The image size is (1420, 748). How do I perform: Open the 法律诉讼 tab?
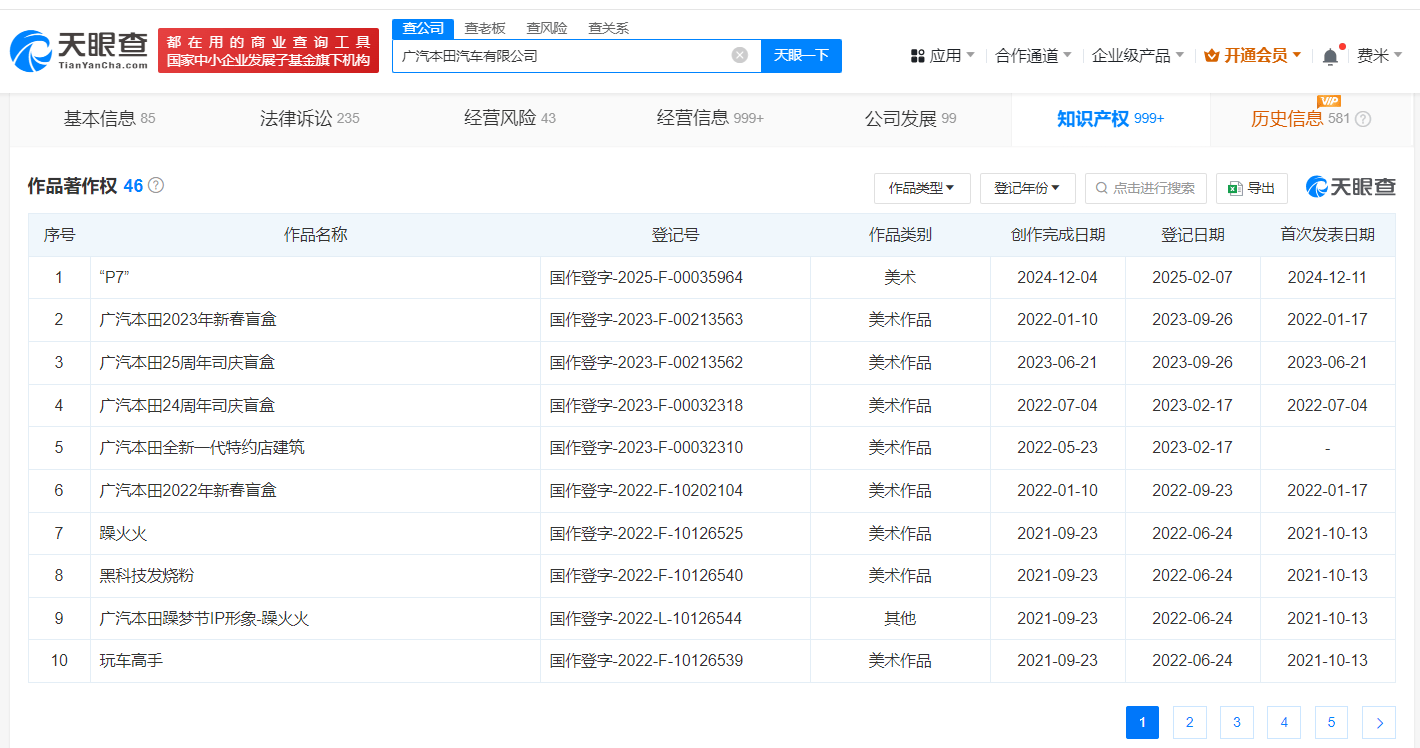(x=309, y=119)
